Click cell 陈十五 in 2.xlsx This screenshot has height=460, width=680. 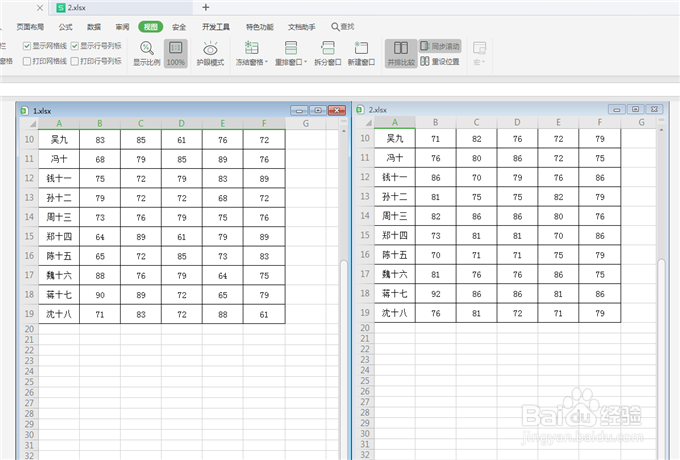(x=395, y=255)
